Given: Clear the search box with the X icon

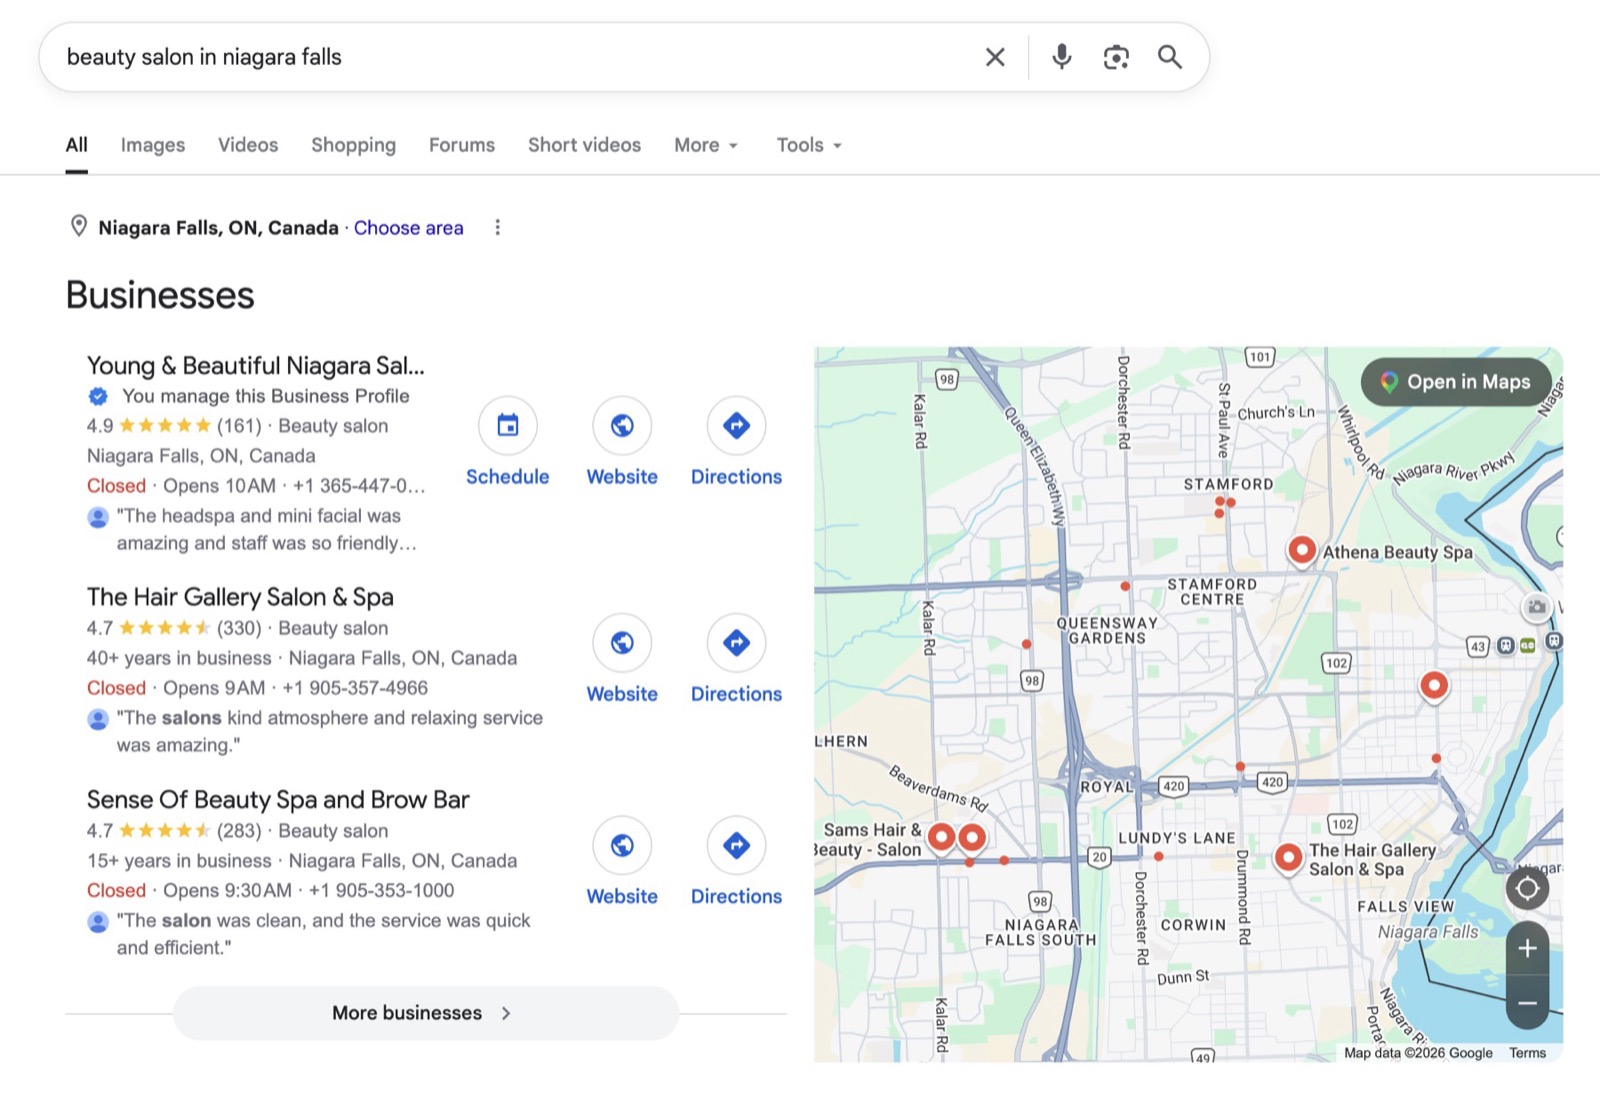Looking at the screenshot, I should (995, 57).
